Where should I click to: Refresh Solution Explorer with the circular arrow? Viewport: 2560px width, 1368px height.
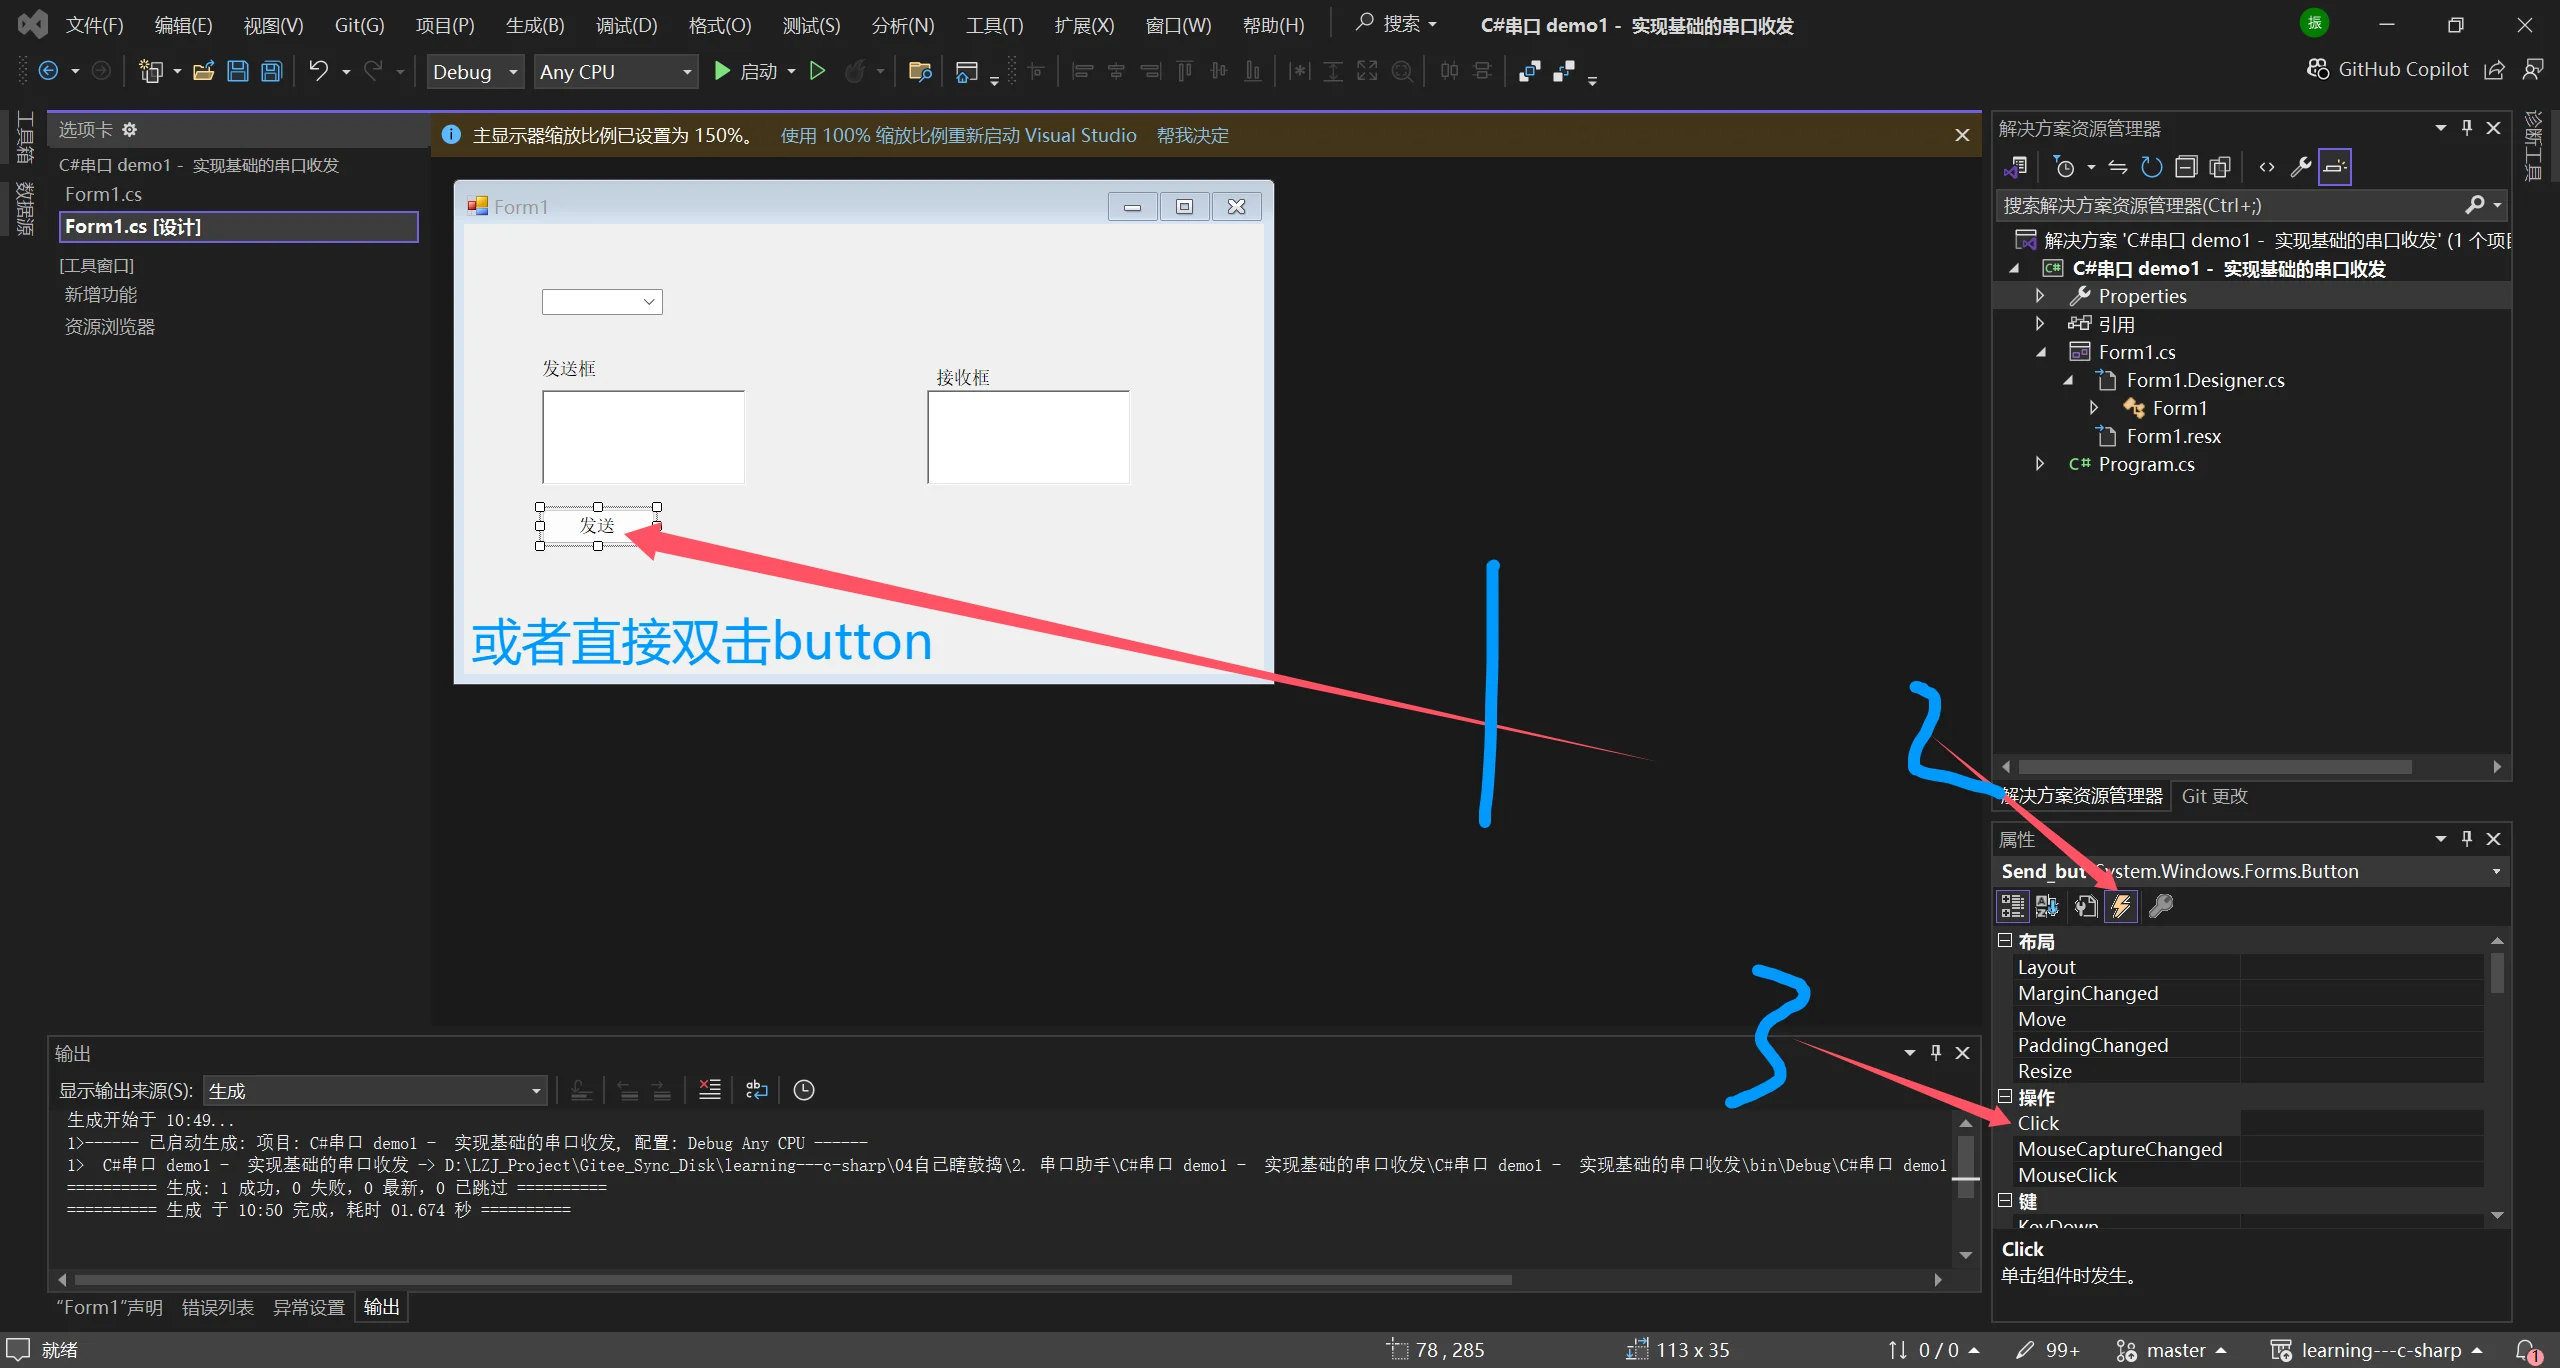[2151, 167]
